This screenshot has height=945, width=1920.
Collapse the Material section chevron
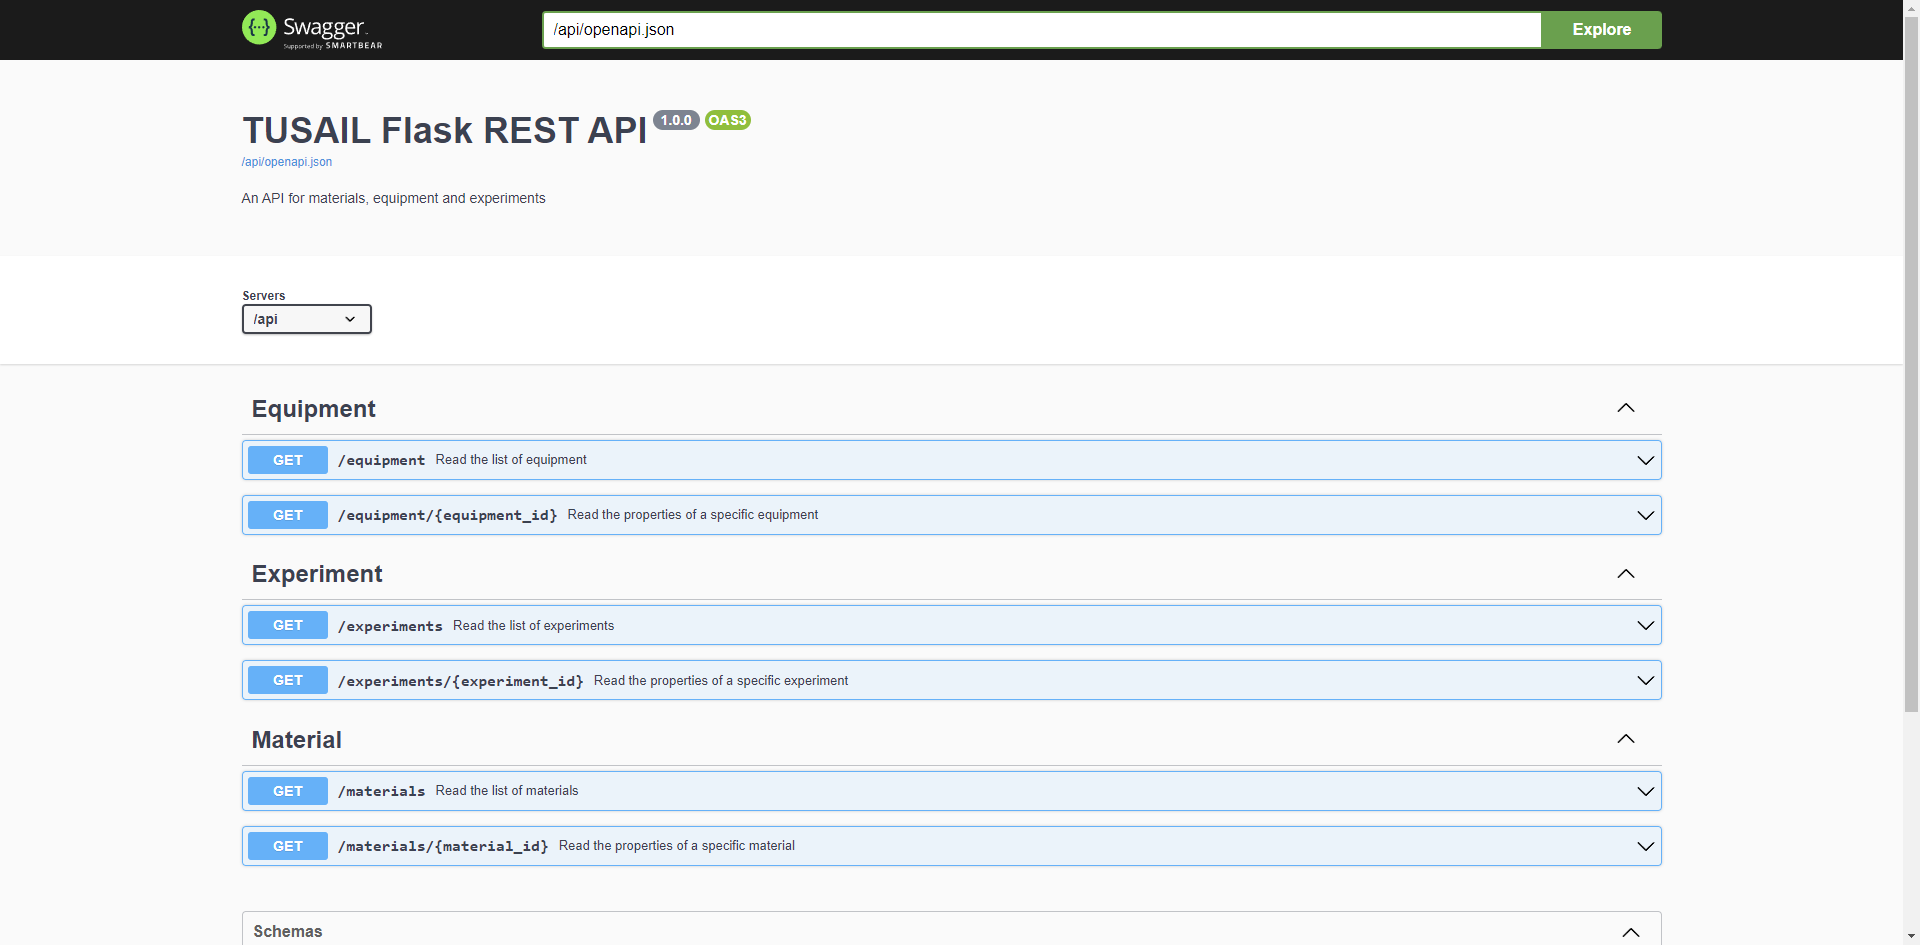coord(1626,739)
